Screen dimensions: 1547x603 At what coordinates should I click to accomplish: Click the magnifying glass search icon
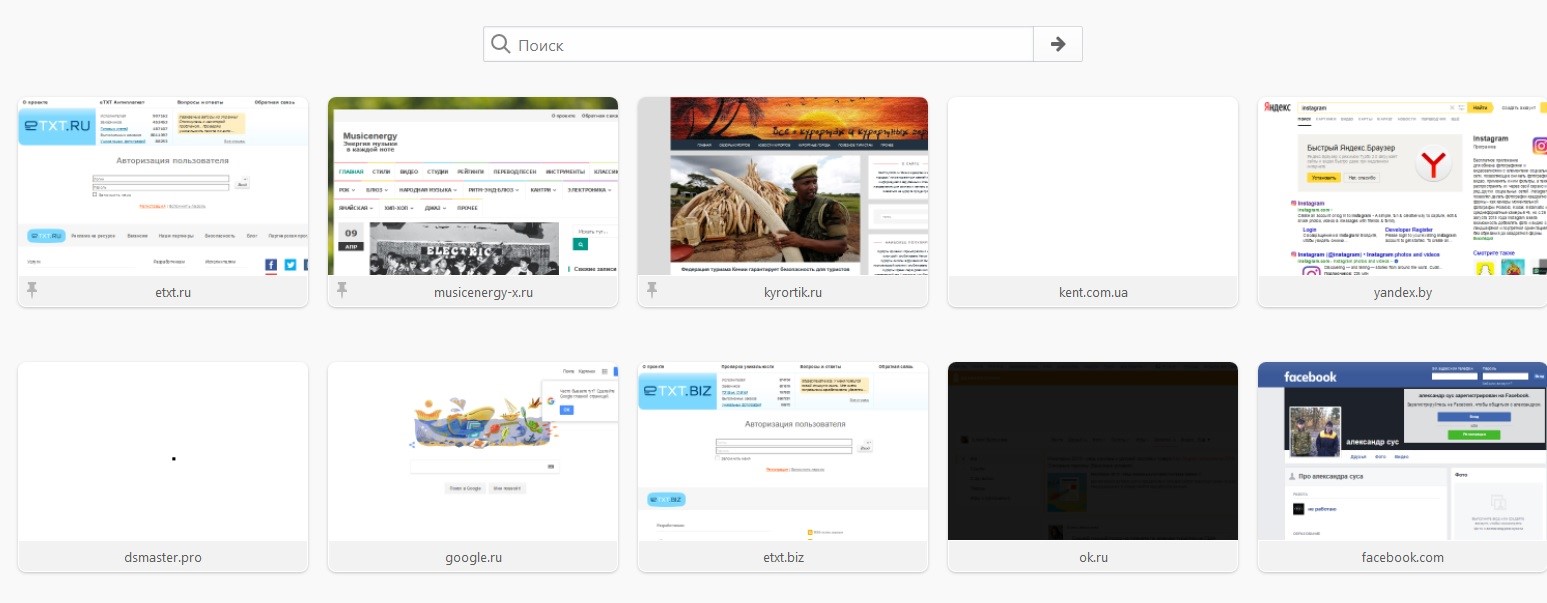coord(501,45)
